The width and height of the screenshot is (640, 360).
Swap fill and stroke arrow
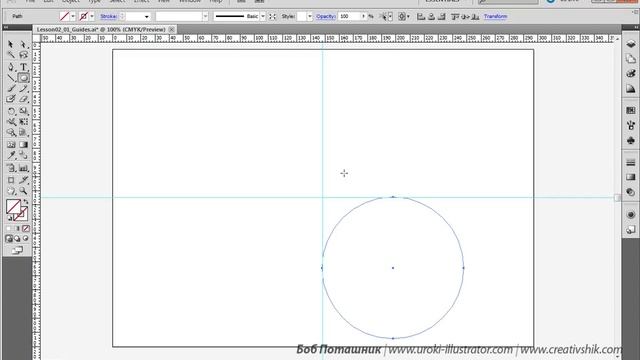coord(26,202)
